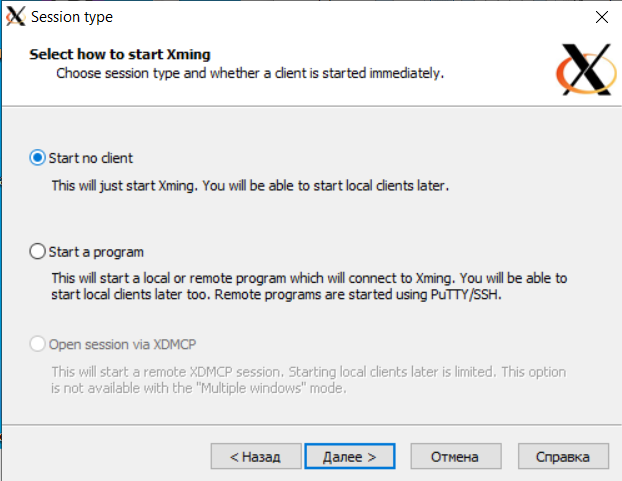Click the description mentioning PuTTY/SSH

coord(309,285)
